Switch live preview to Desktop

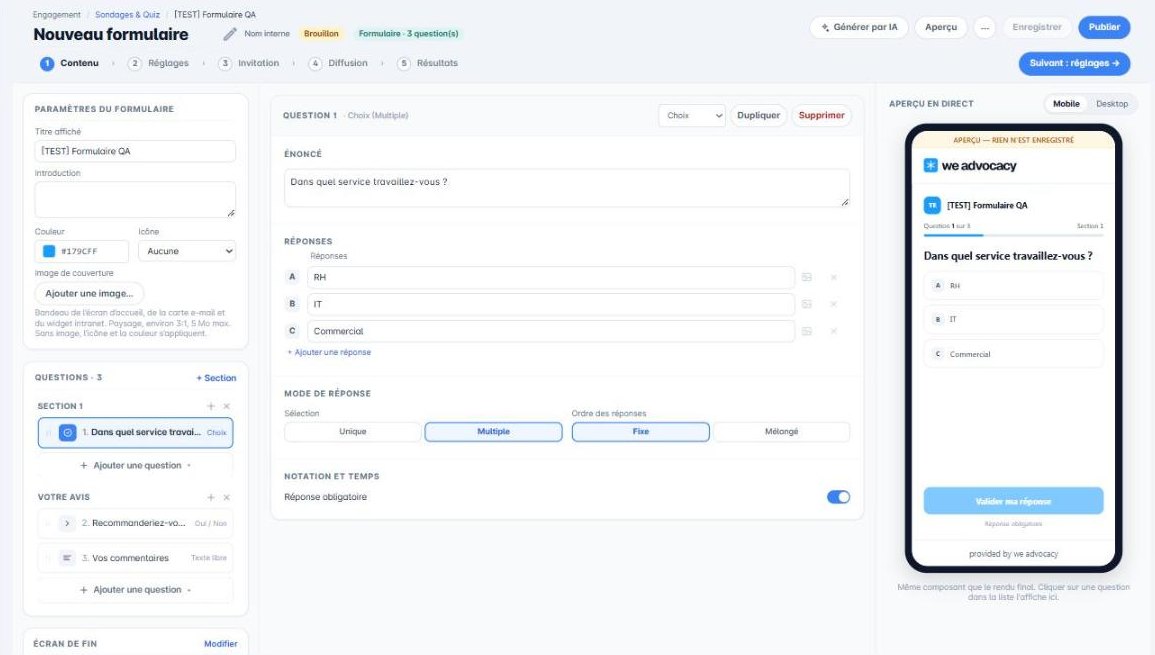[x=1112, y=104]
